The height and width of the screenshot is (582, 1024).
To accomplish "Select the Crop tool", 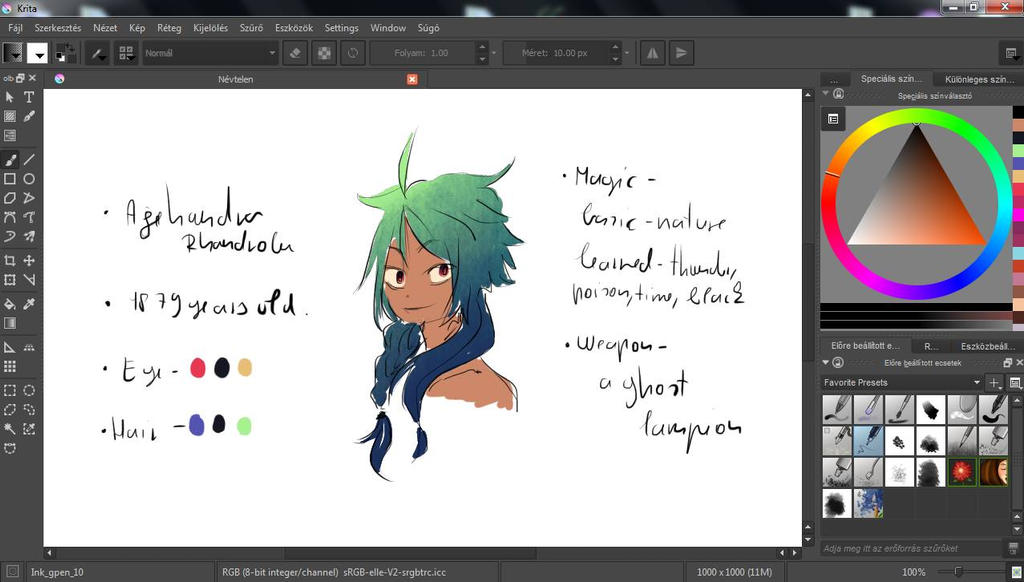I will 10,261.
